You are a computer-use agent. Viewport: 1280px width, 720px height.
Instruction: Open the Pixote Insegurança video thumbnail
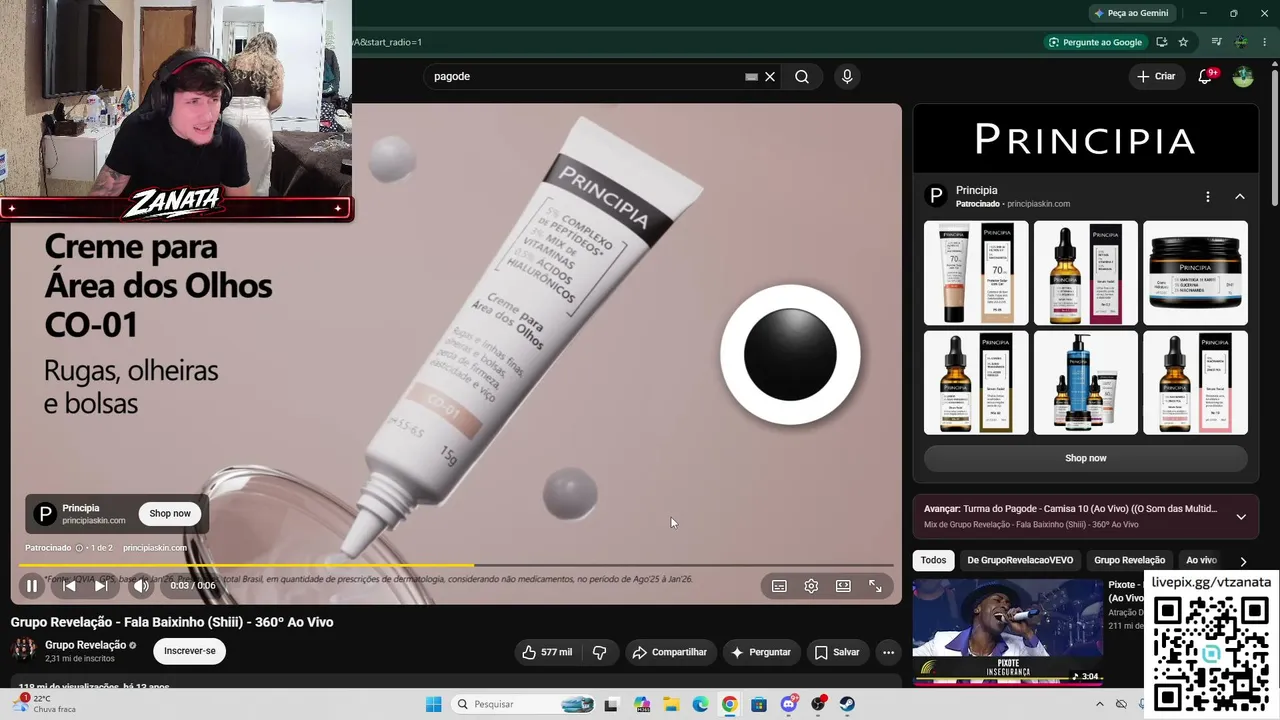coord(1008,632)
